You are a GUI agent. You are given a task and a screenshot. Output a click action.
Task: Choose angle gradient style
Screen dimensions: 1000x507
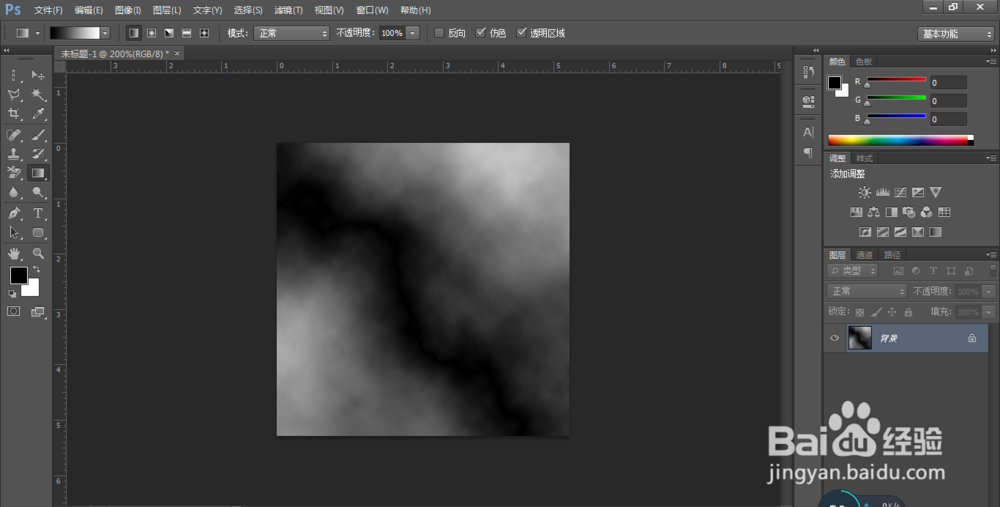[169, 33]
